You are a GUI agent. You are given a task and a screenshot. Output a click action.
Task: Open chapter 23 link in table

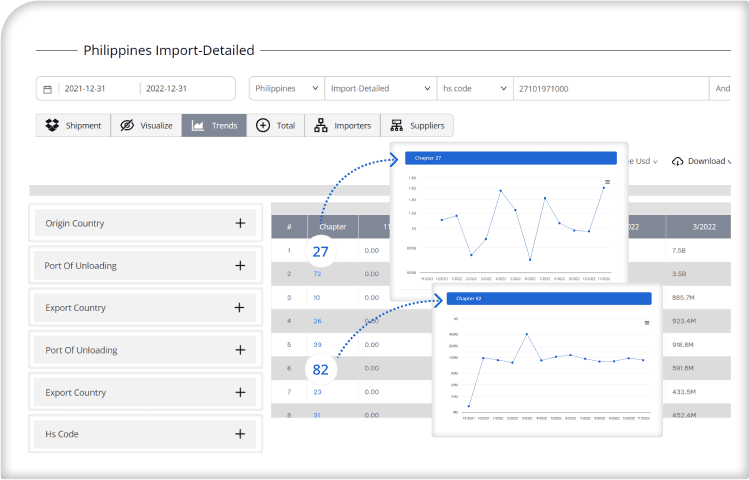pos(317,392)
